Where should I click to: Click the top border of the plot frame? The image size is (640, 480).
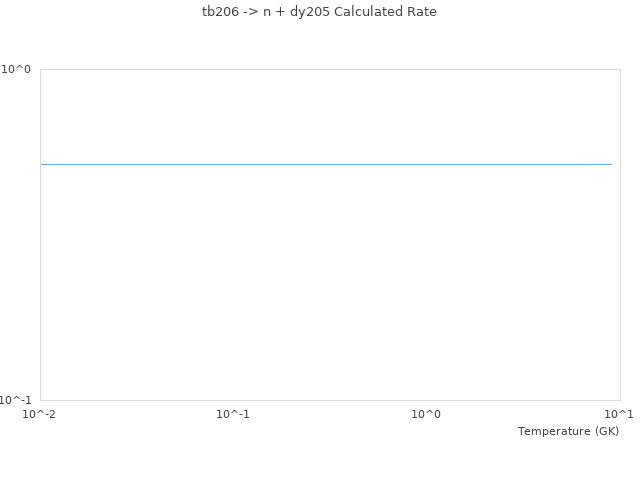(330, 69)
